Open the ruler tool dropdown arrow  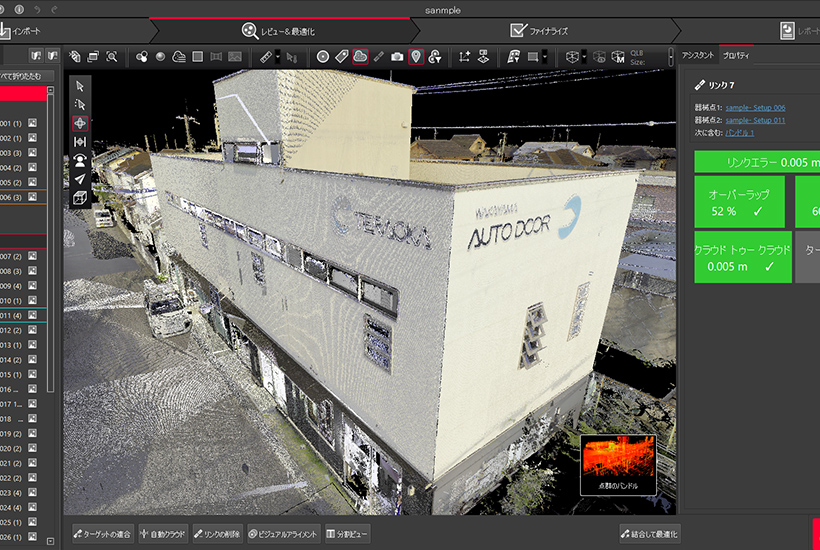(278, 56)
